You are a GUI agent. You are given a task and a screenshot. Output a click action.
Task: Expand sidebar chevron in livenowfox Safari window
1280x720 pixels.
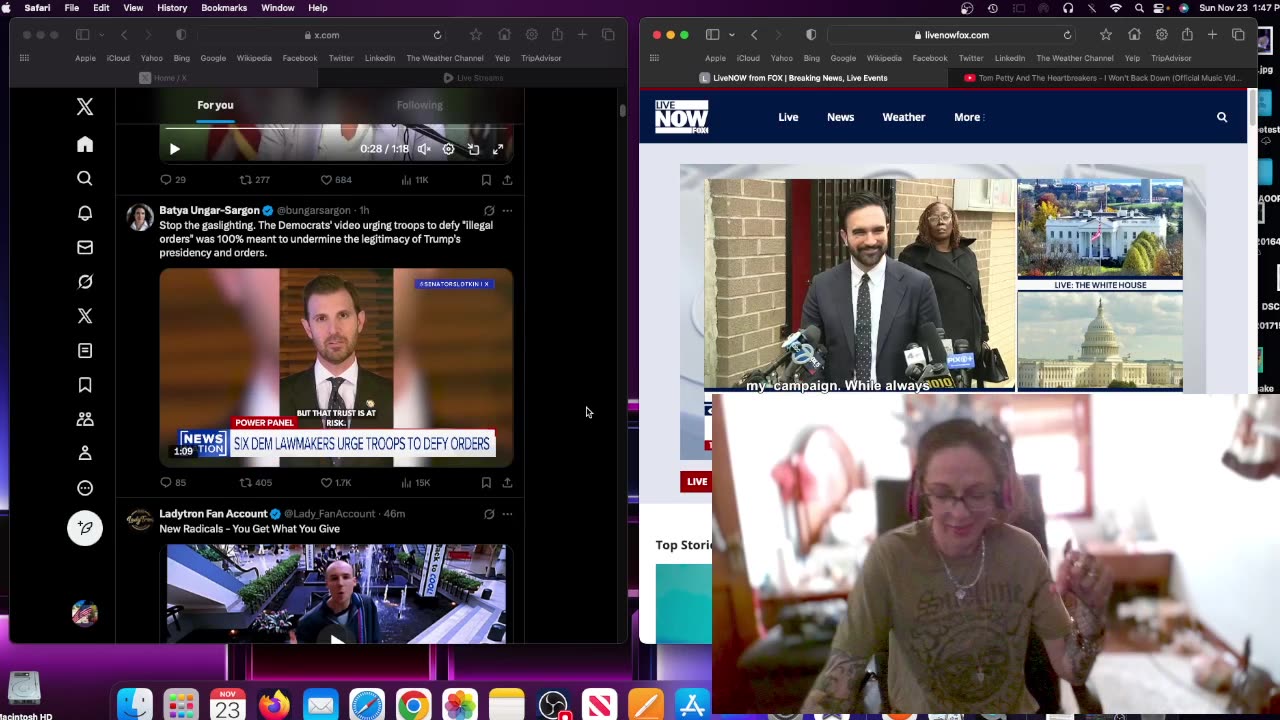[x=730, y=35]
